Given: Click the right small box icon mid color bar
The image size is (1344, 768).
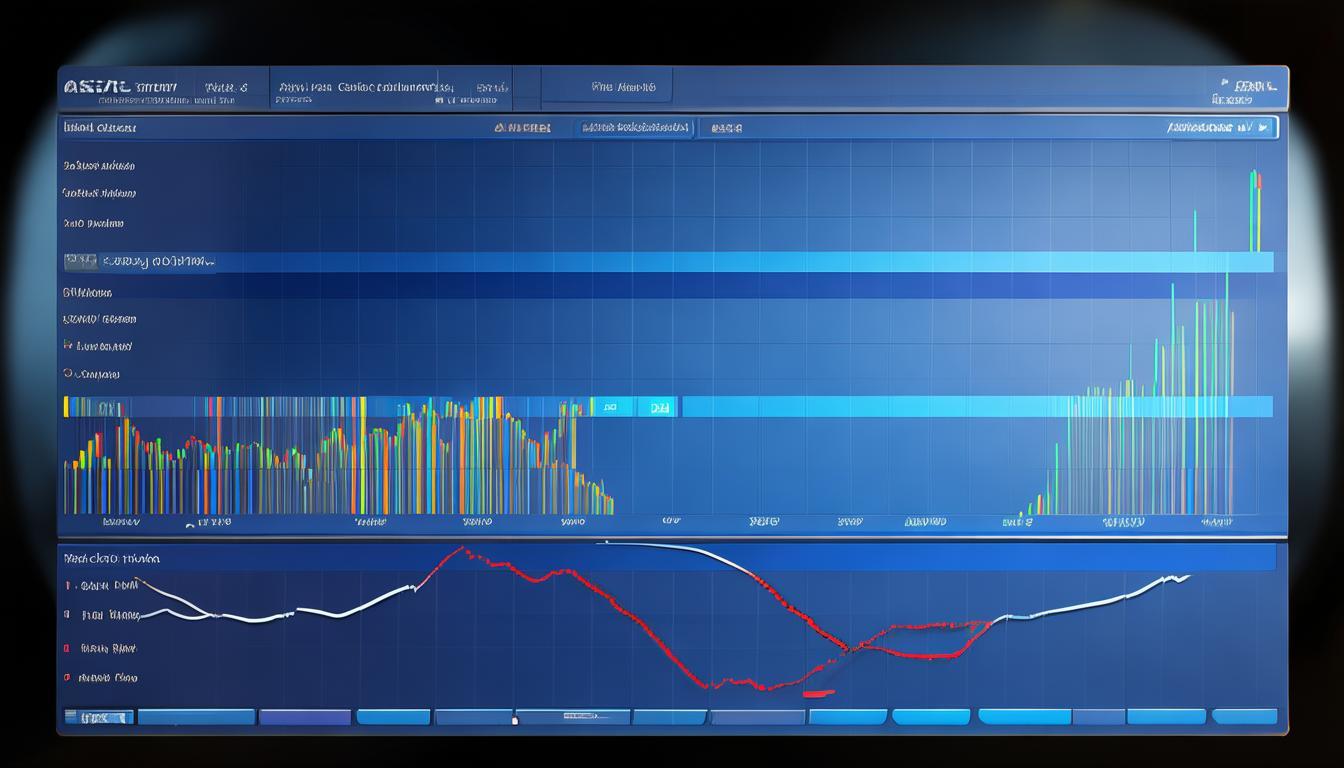Looking at the screenshot, I should pyautogui.click(x=658, y=407).
